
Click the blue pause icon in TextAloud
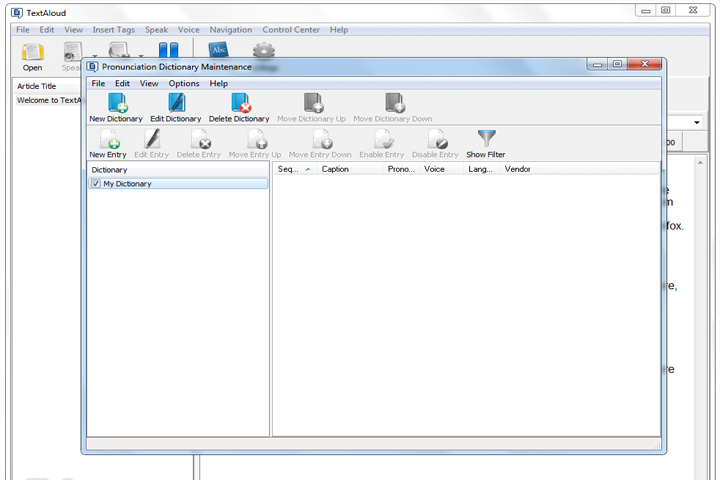pyautogui.click(x=168, y=50)
